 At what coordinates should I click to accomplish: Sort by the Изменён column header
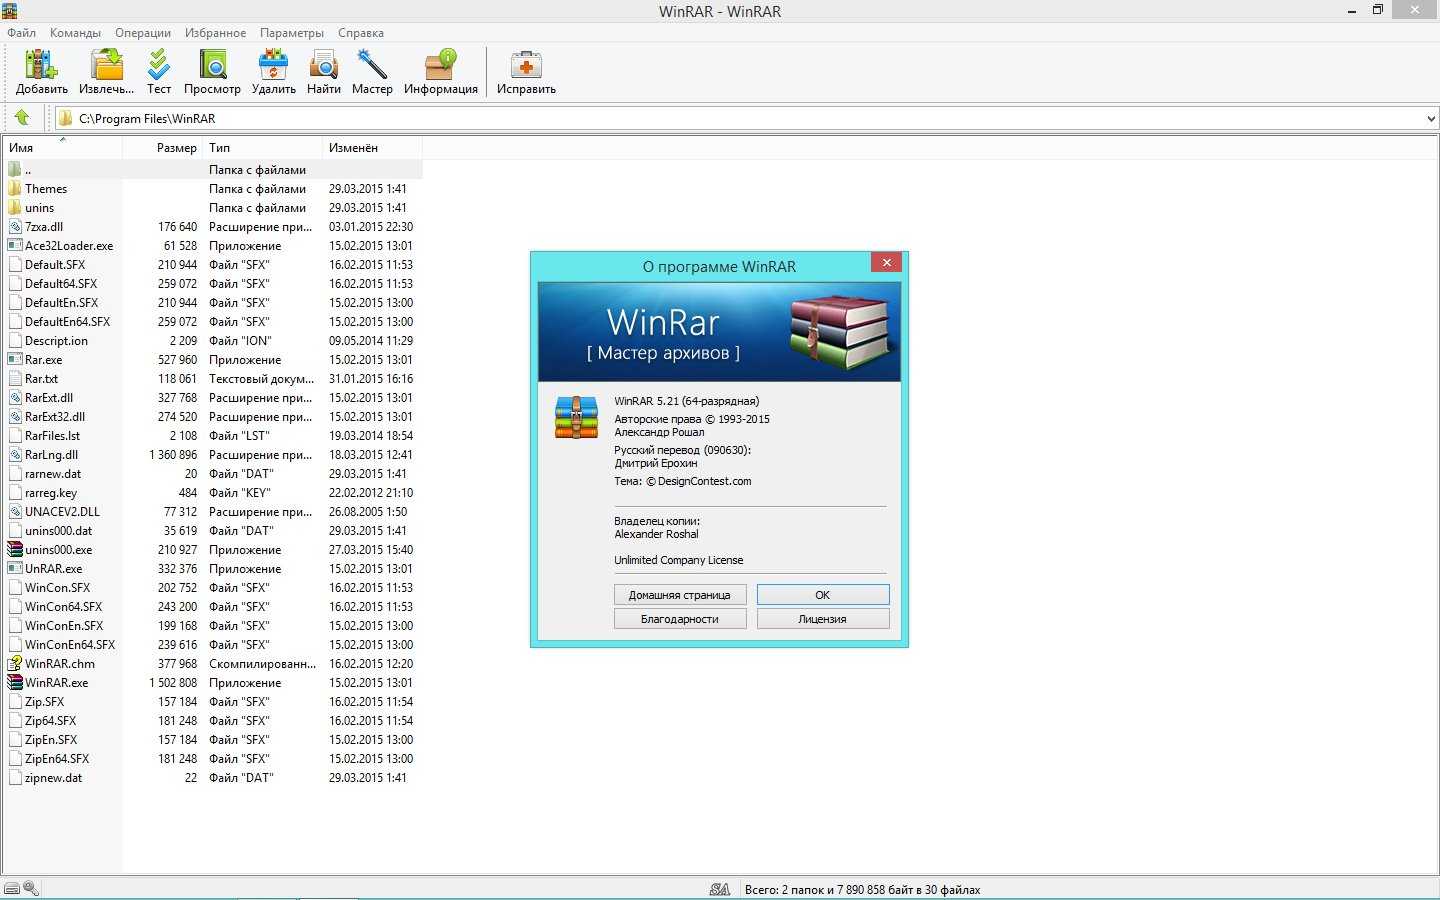[372, 147]
